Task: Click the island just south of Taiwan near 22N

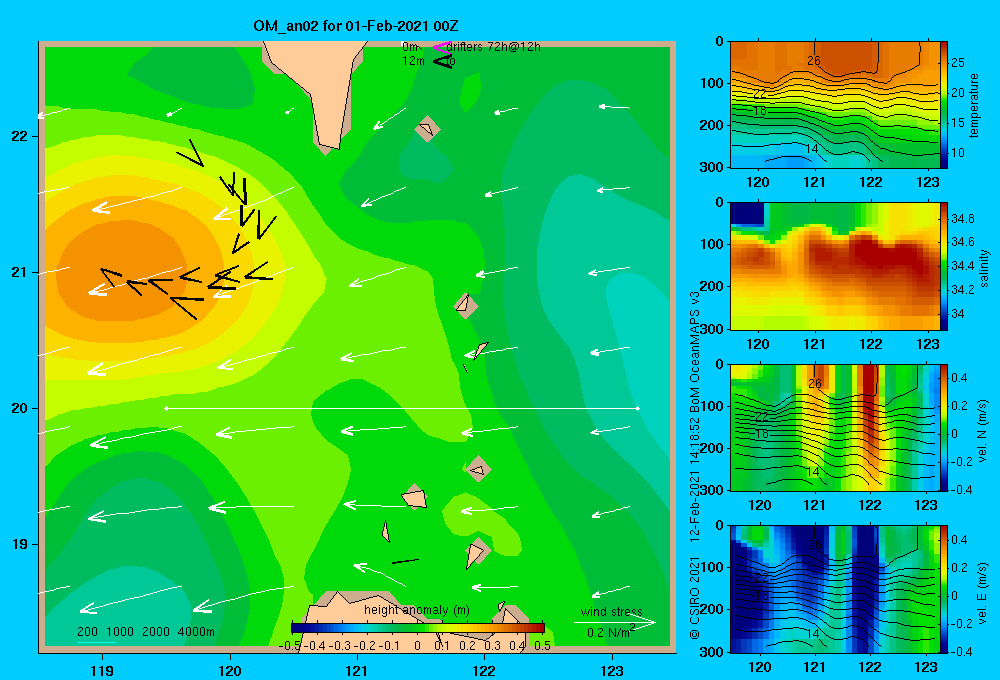Action: (x=427, y=129)
